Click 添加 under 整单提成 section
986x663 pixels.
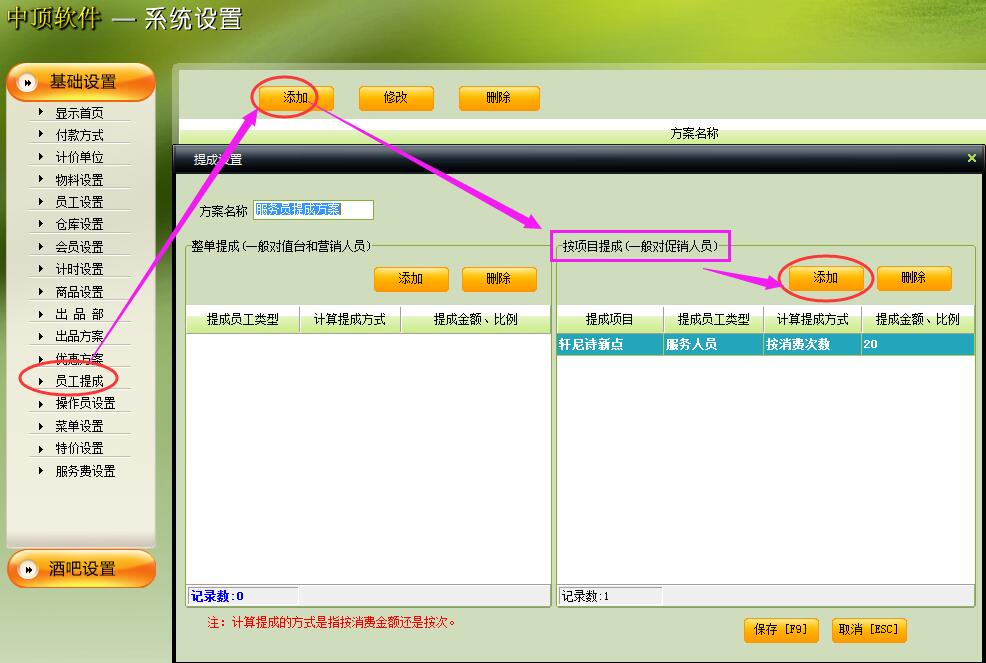point(411,279)
